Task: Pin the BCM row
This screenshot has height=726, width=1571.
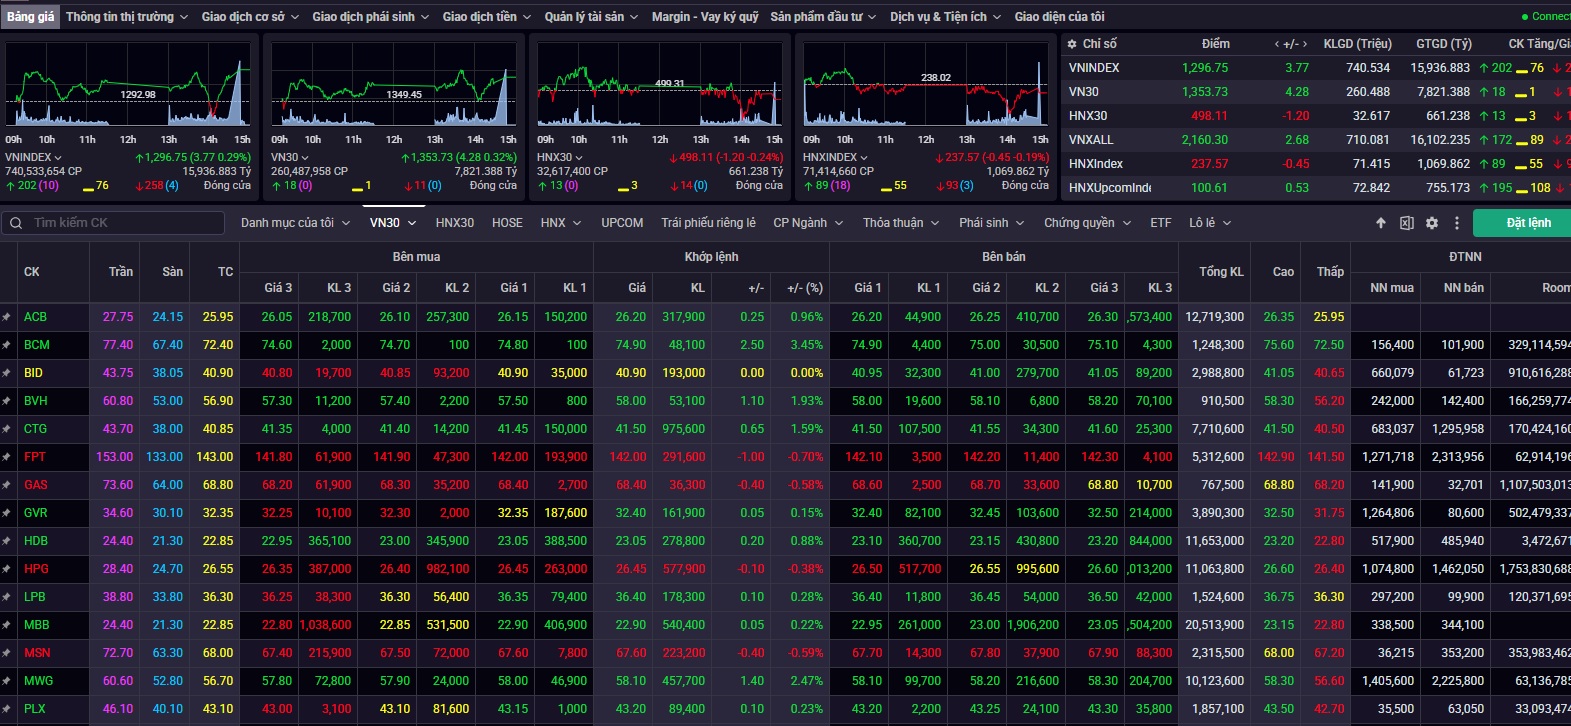Action: point(7,345)
